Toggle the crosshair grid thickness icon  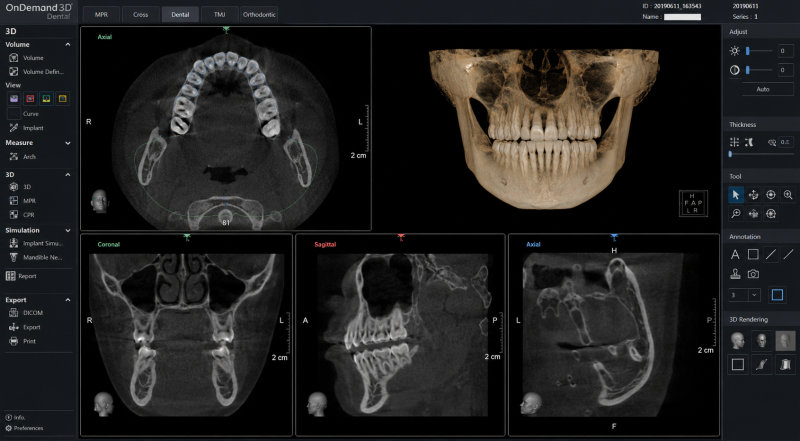coord(734,142)
